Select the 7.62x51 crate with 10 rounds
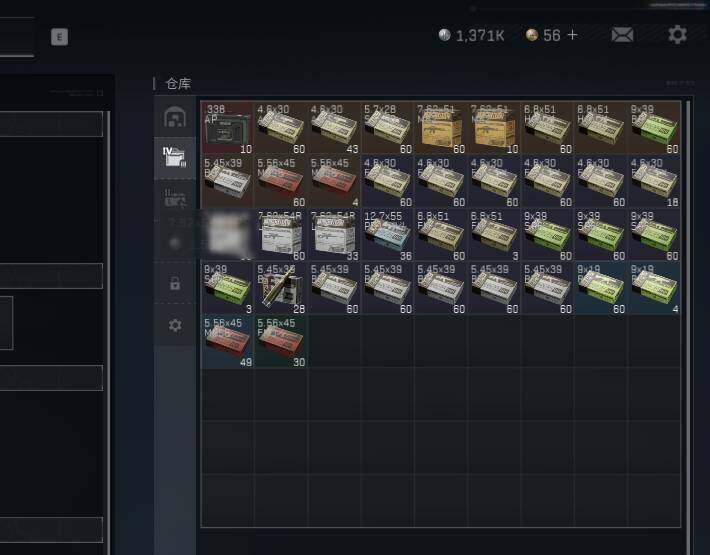This screenshot has width=710, height=555. [x=494, y=128]
